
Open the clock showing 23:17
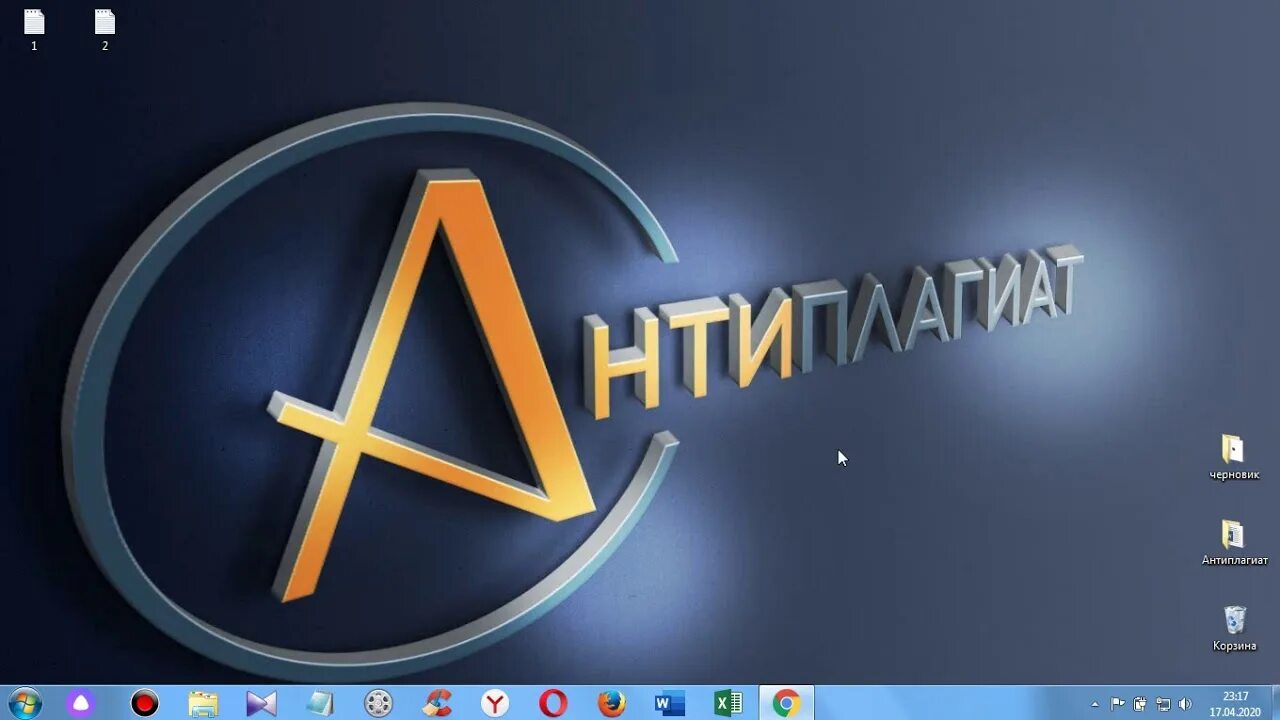[x=1235, y=703]
